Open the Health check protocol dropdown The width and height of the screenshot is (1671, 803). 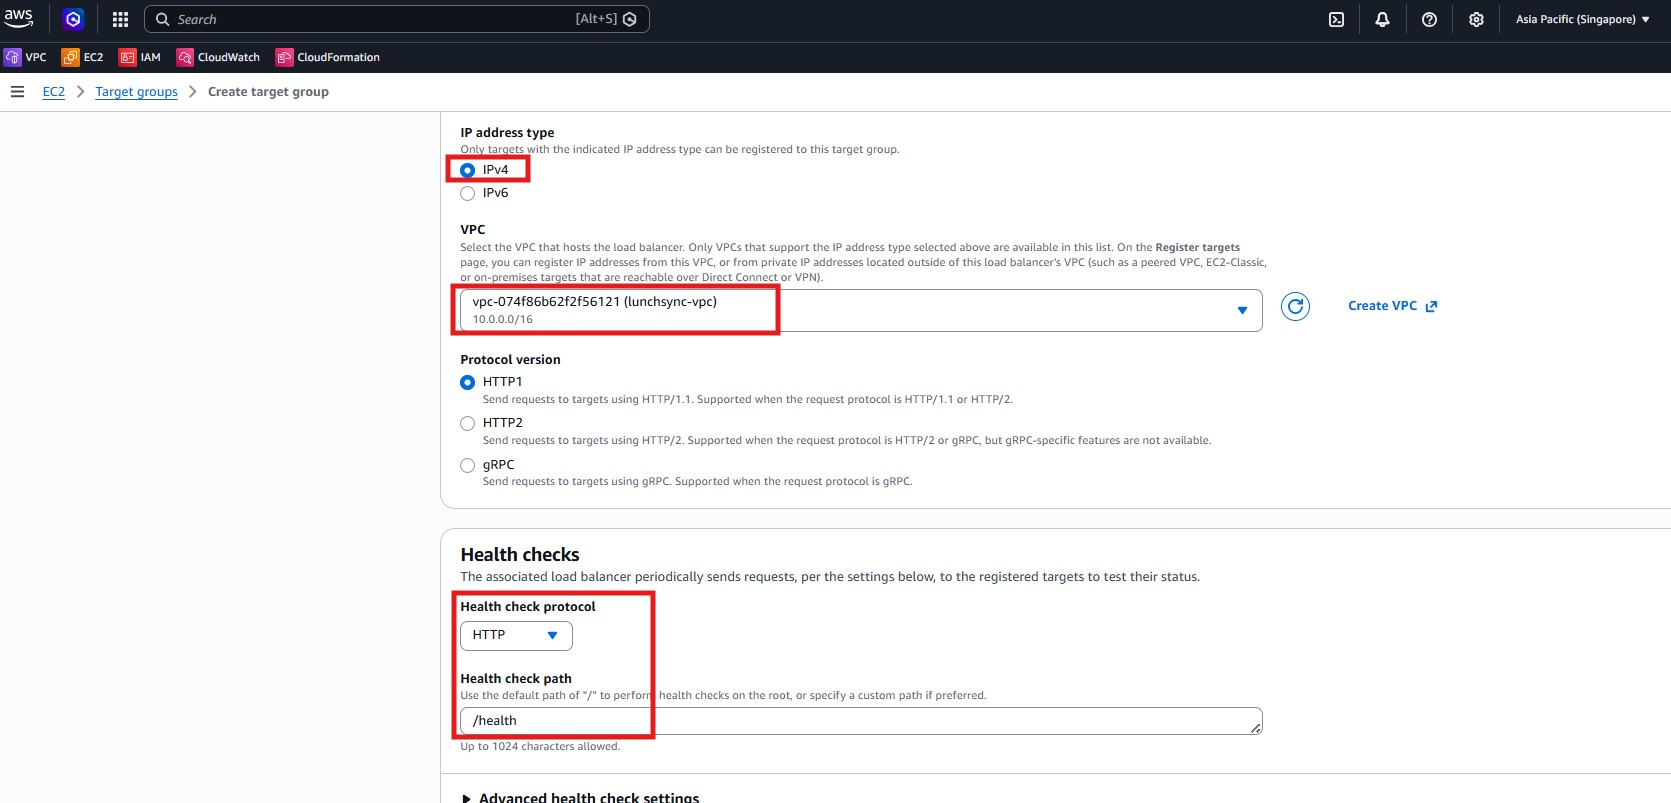click(x=516, y=636)
